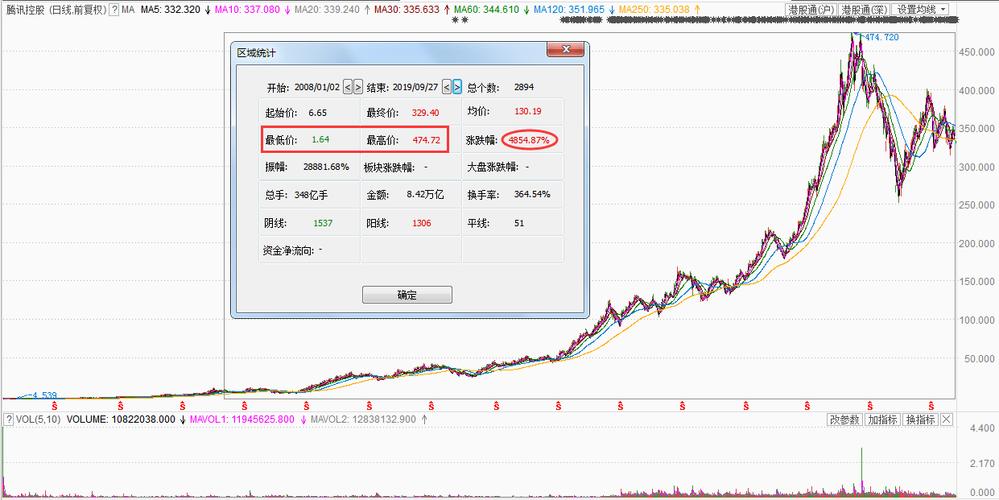Click the 改参数 button
The height and width of the screenshot is (500, 999).
(x=845, y=420)
